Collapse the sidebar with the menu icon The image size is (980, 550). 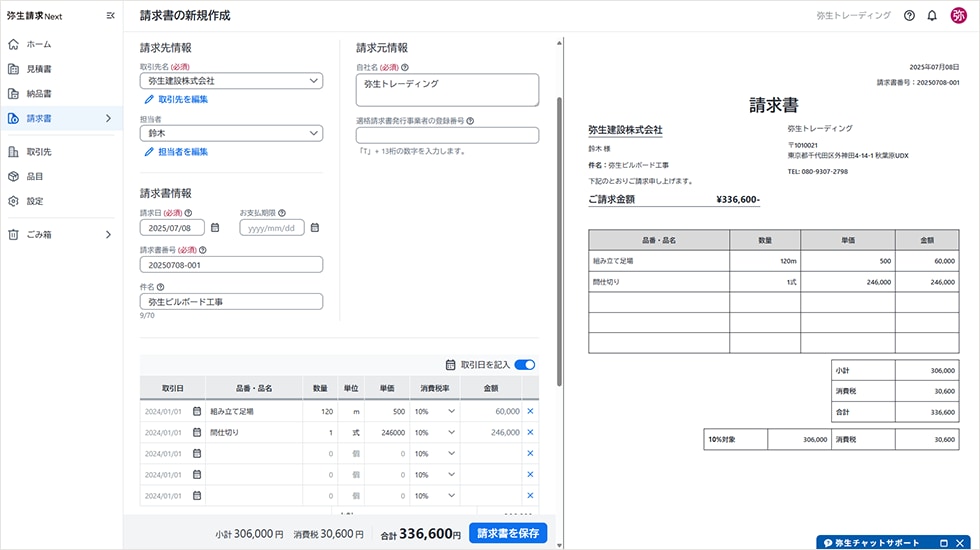[x=110, y=16]
